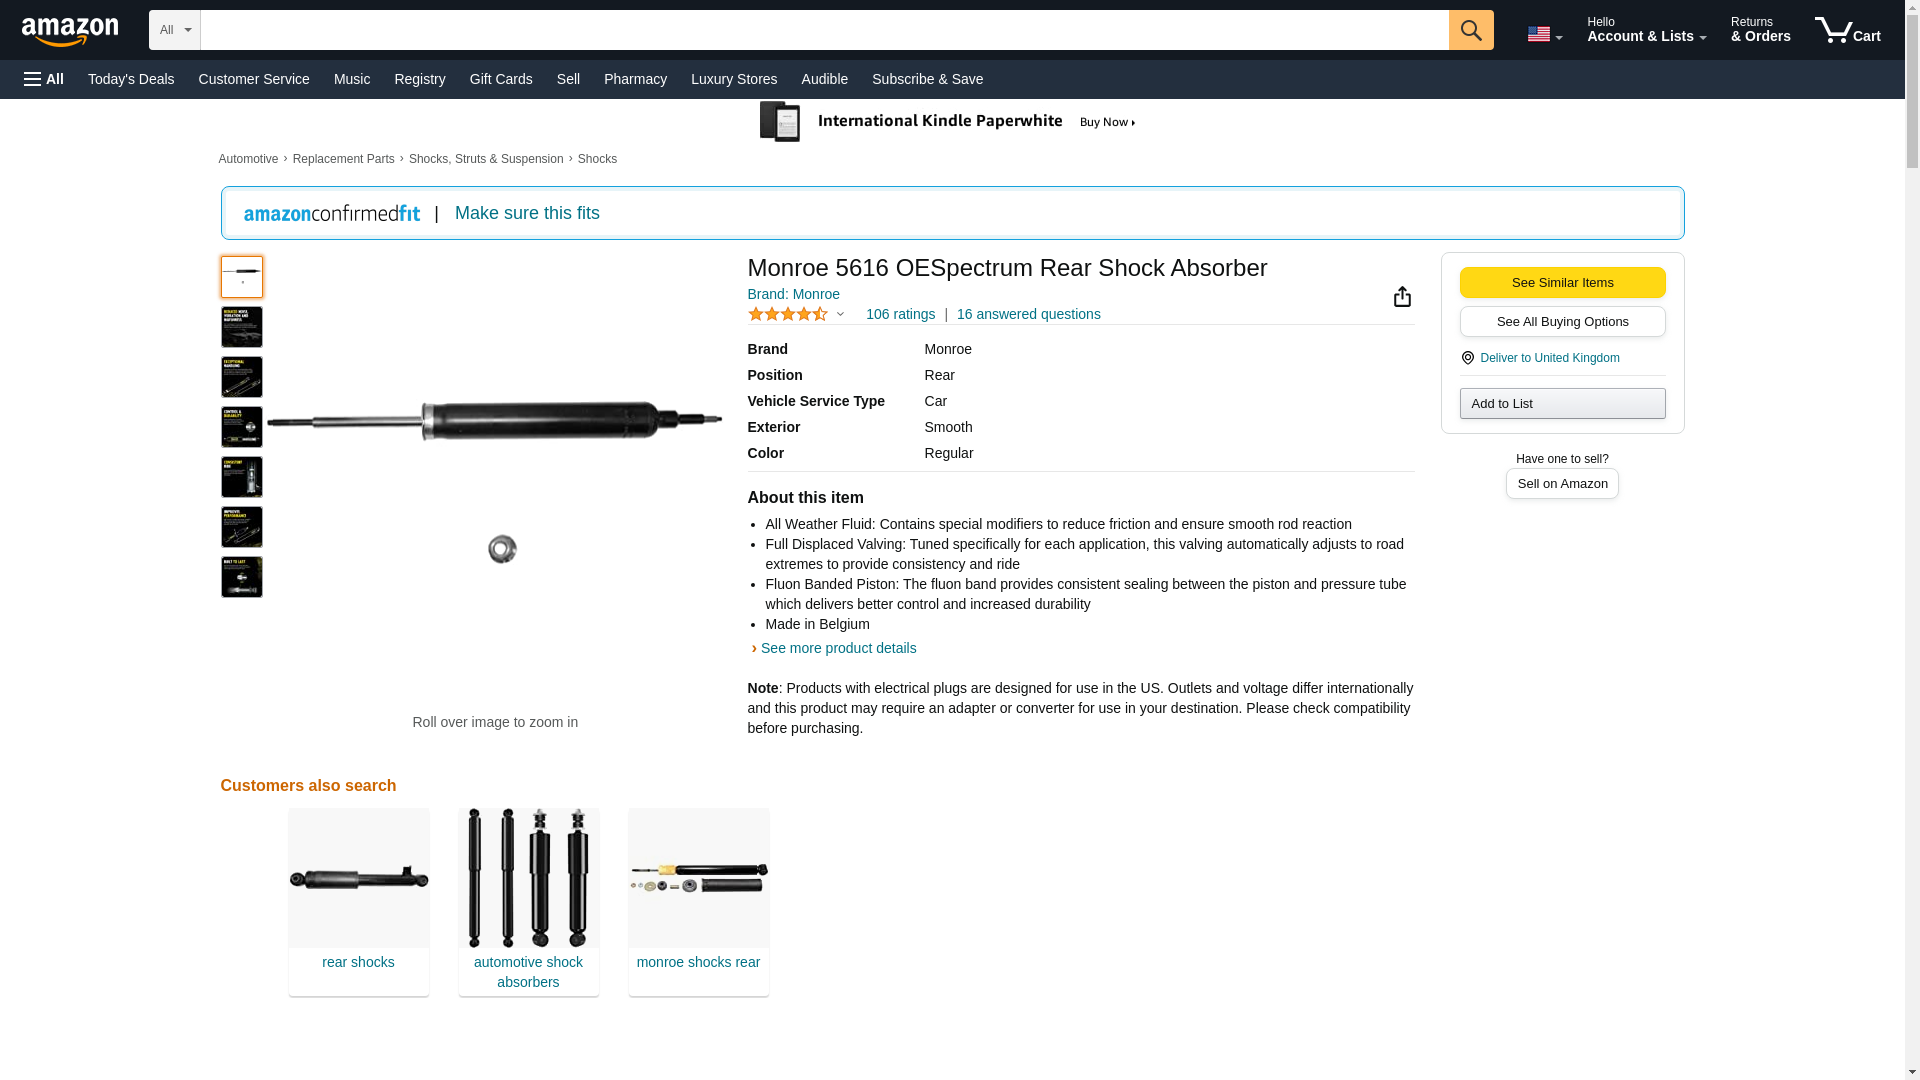Viewport: 1920px width, 1080px height.
Task: Select the second product image thumbnail
Action: 242,327
